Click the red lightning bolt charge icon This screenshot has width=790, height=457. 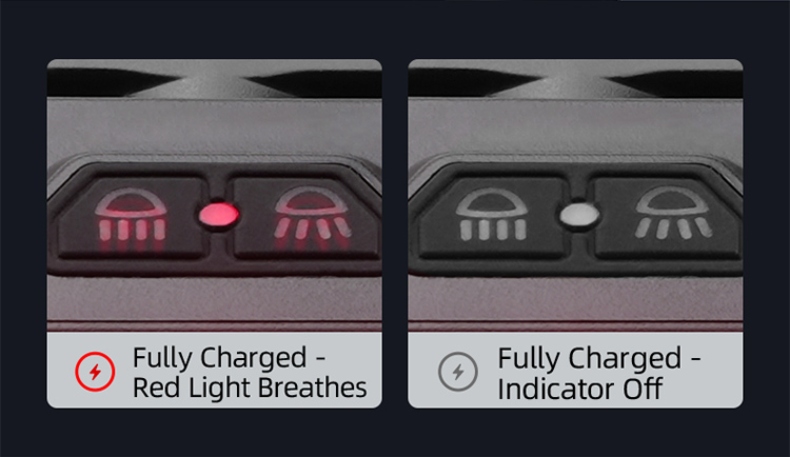pos(95,372)
